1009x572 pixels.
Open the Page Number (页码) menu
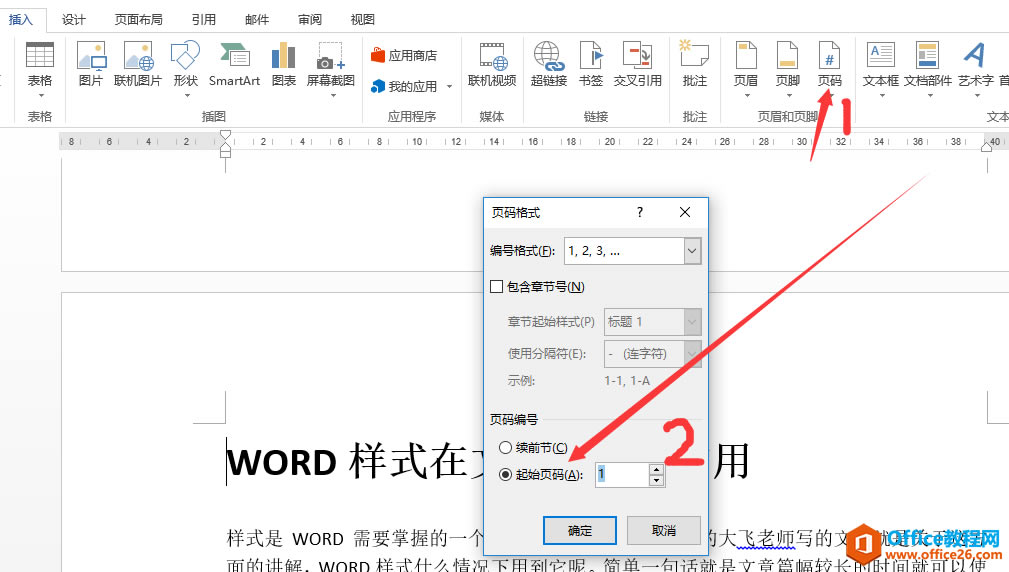(829, 64)
